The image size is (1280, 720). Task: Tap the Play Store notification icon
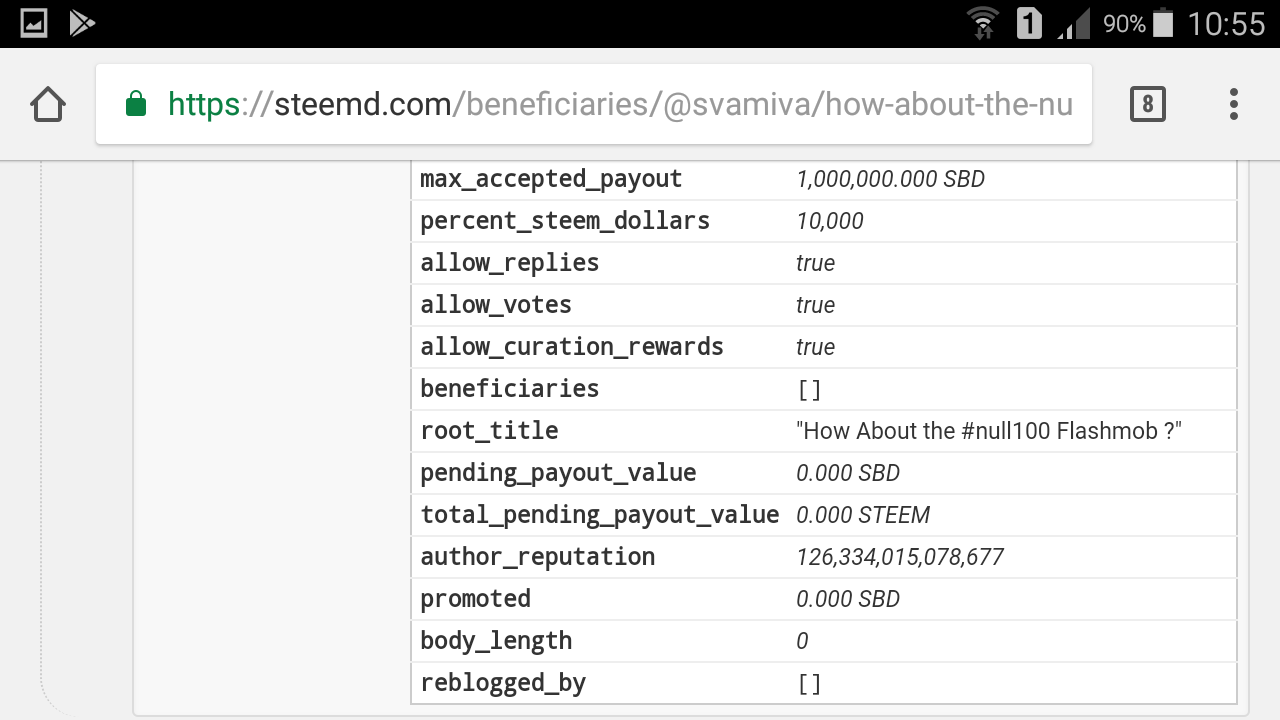(82, 23)
